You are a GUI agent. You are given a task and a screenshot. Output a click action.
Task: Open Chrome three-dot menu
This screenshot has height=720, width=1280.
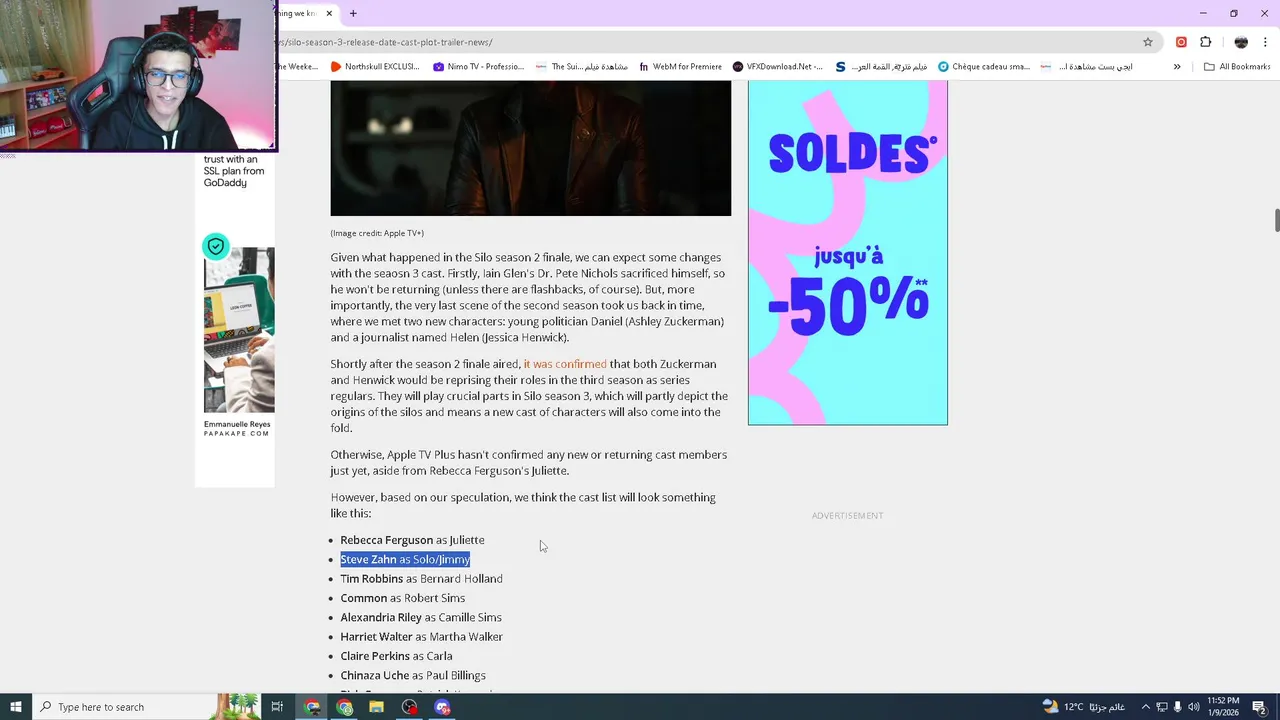(1266, 42)
